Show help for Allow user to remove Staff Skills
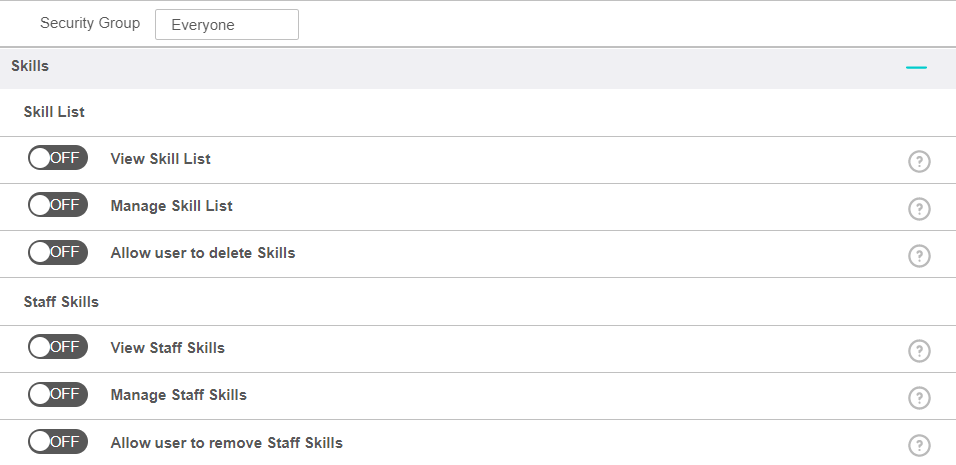The image size is (956, 465). [919, 446]
